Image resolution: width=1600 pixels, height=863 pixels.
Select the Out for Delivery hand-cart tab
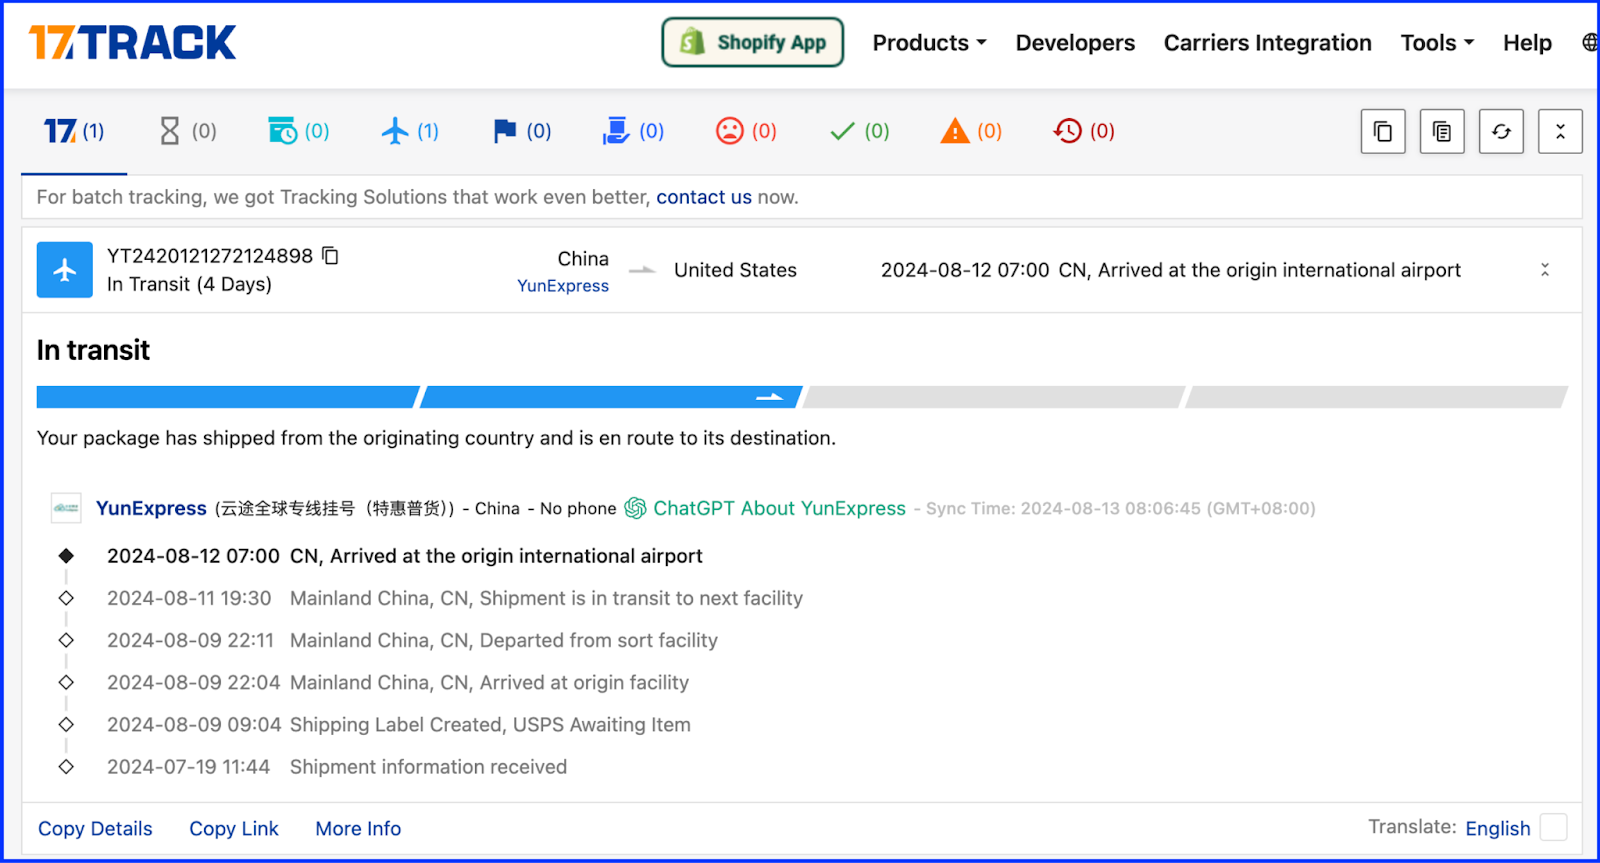633,131
